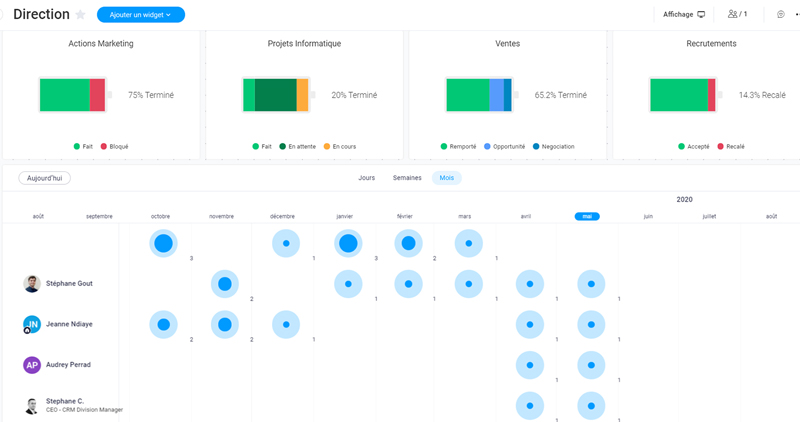Toggle Fait legend in Actions Marketing
The height and width of the screenshot is (422, 800).
point(83,146)
